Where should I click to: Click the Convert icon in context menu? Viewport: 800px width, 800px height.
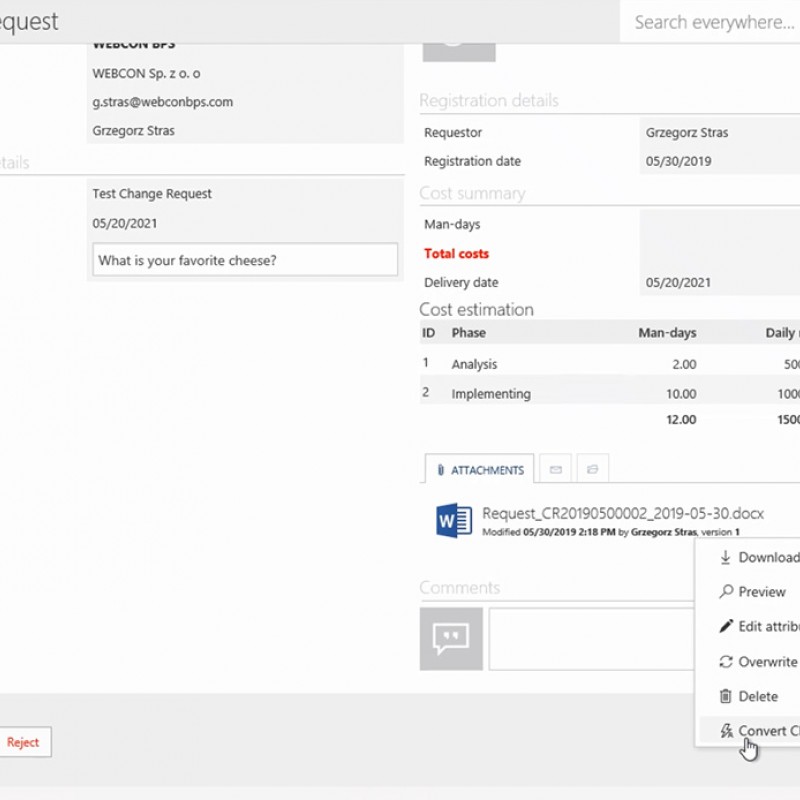tap(727, 731)
